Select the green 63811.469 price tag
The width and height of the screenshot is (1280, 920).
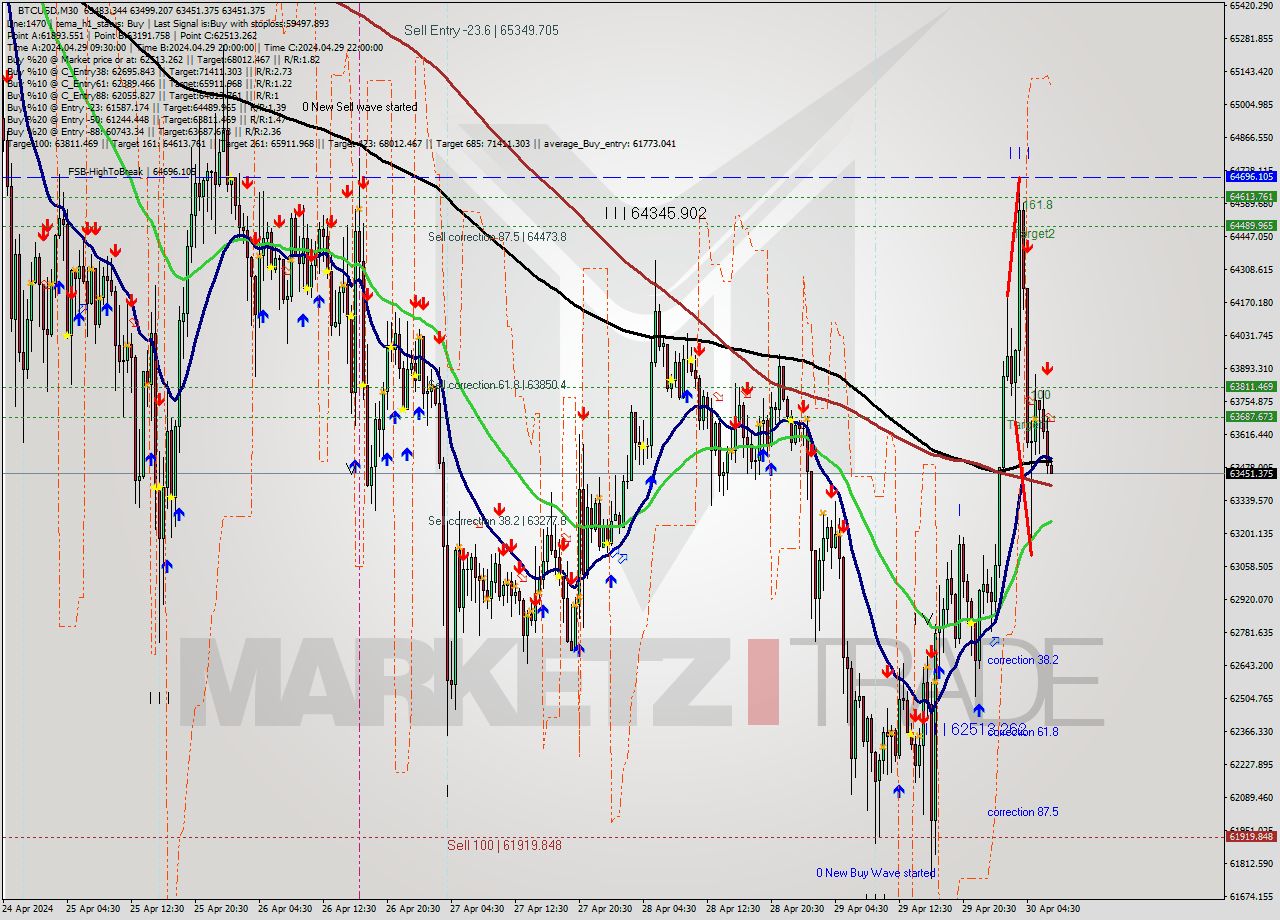1251,386
